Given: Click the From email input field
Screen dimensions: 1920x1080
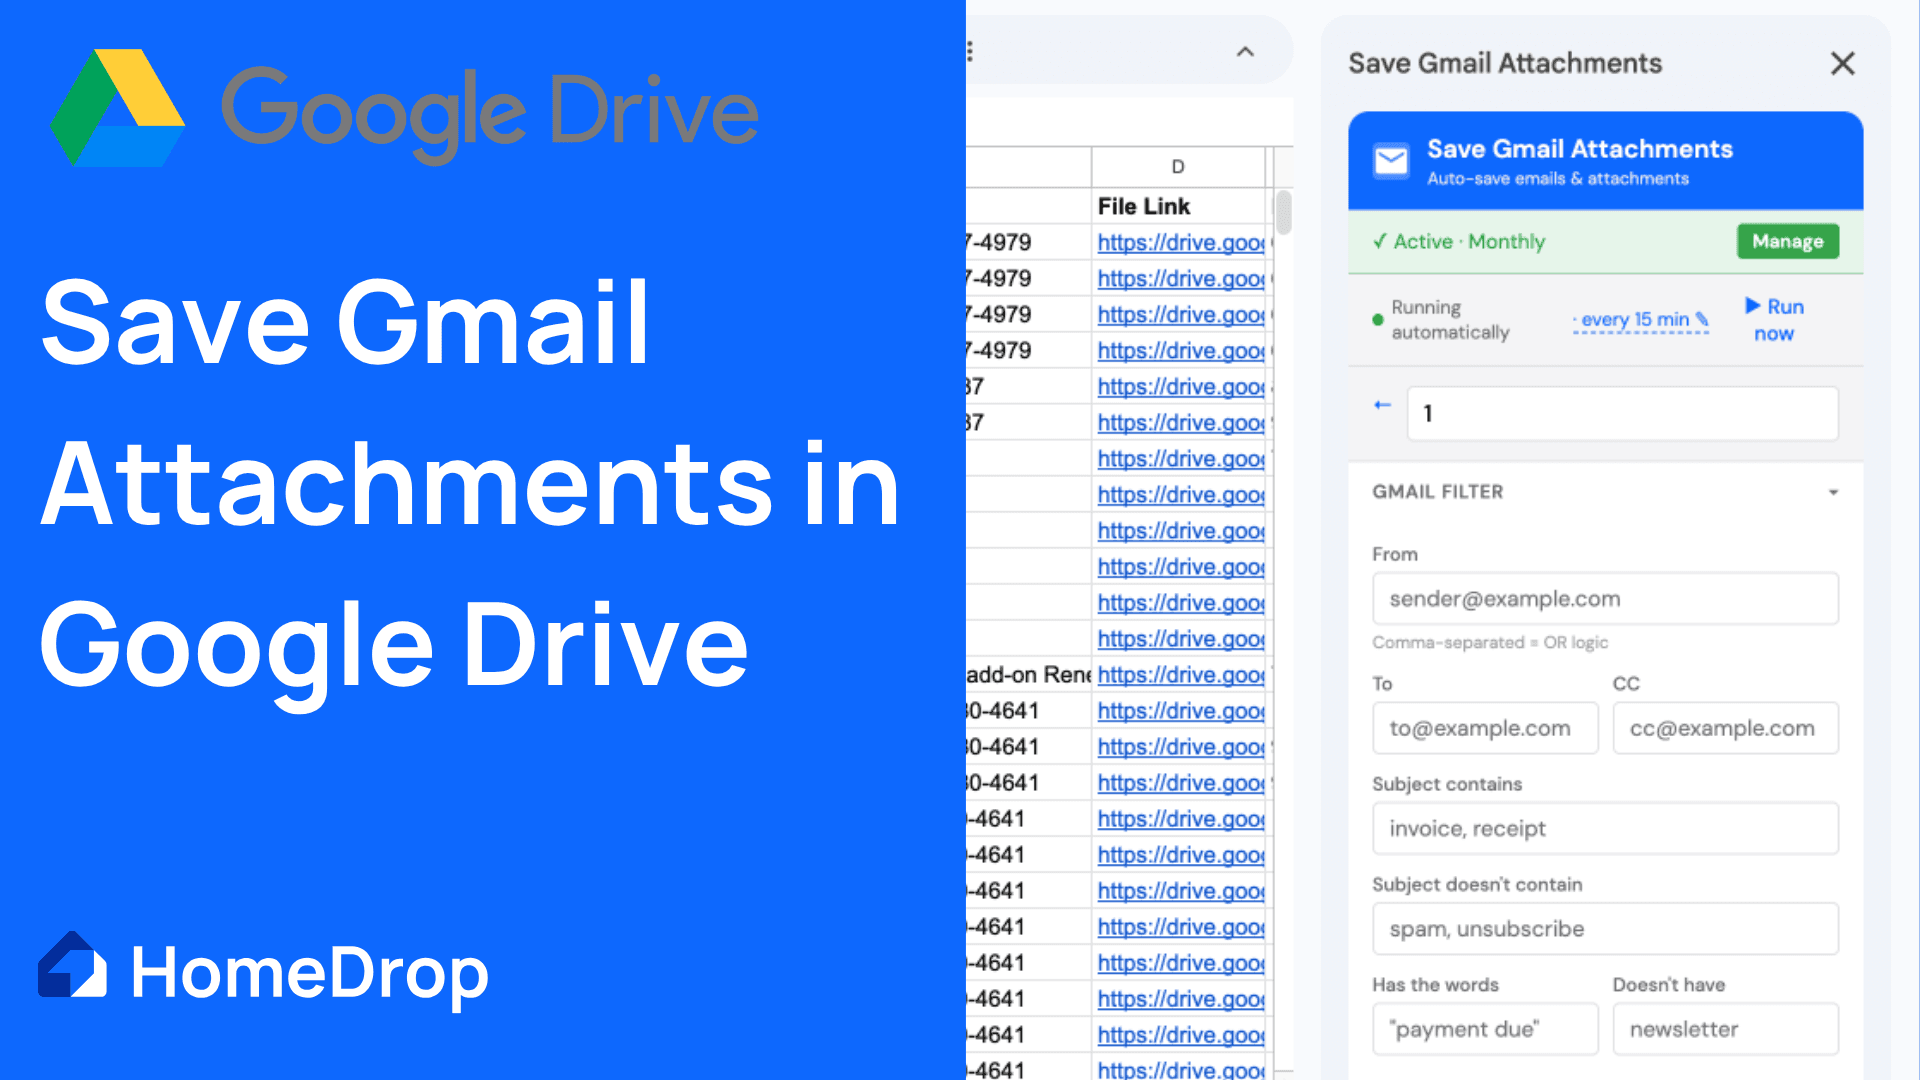Looking at the screenshot, I should pos(1605,599).
